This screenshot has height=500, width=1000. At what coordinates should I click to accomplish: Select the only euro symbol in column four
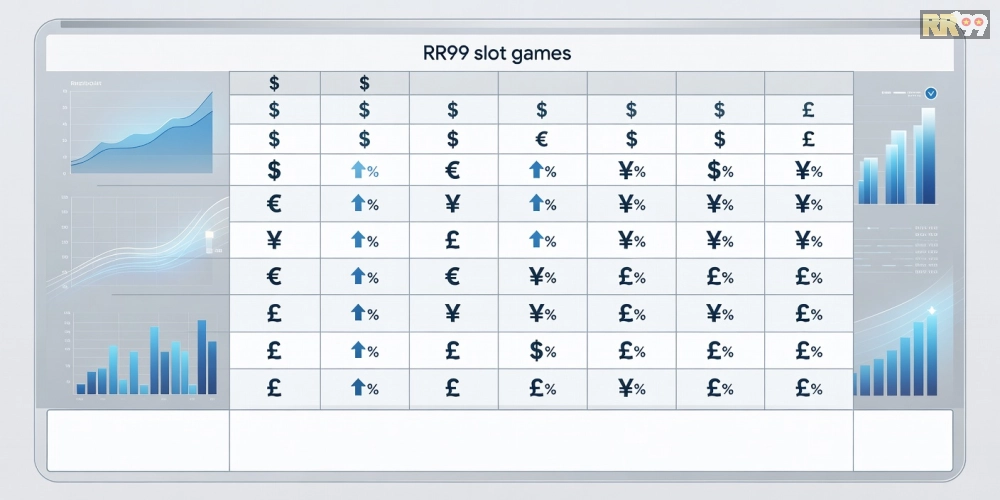(541, 138)
